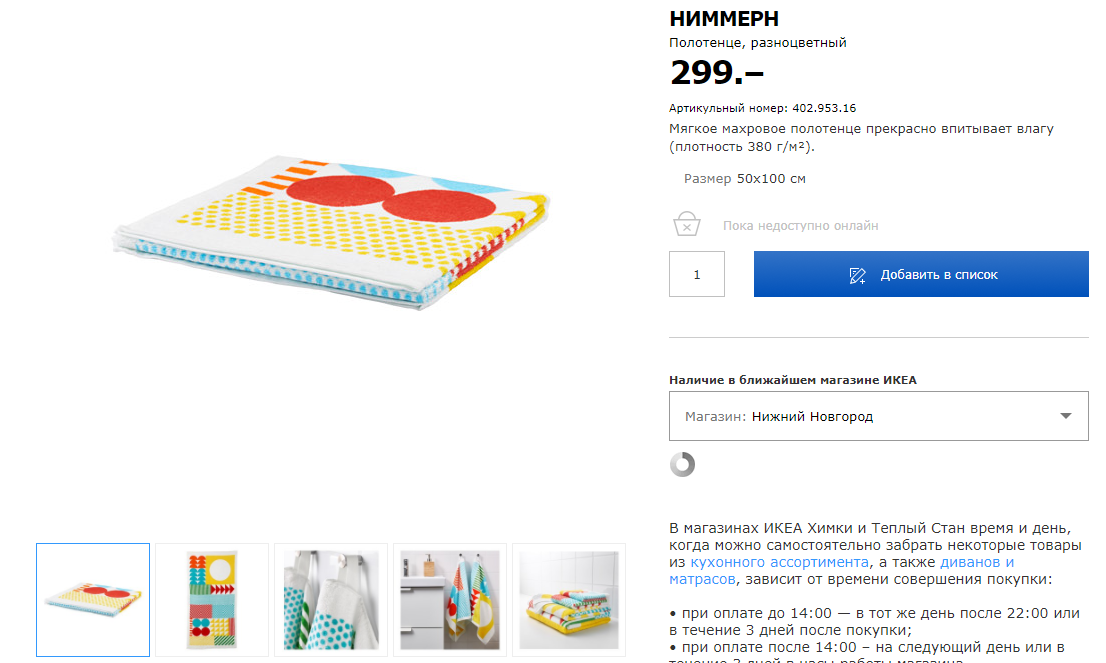Click the Добавить в список button
1106x663 pixels.
(920, 274)
